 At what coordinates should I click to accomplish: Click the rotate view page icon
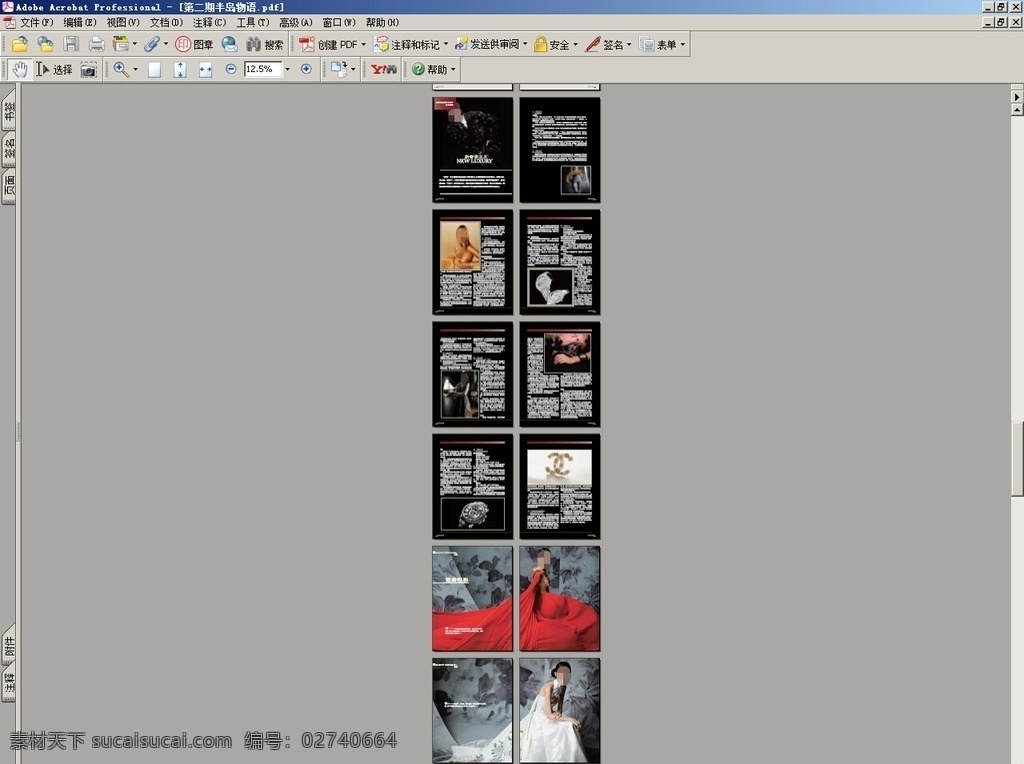[339, 69]
